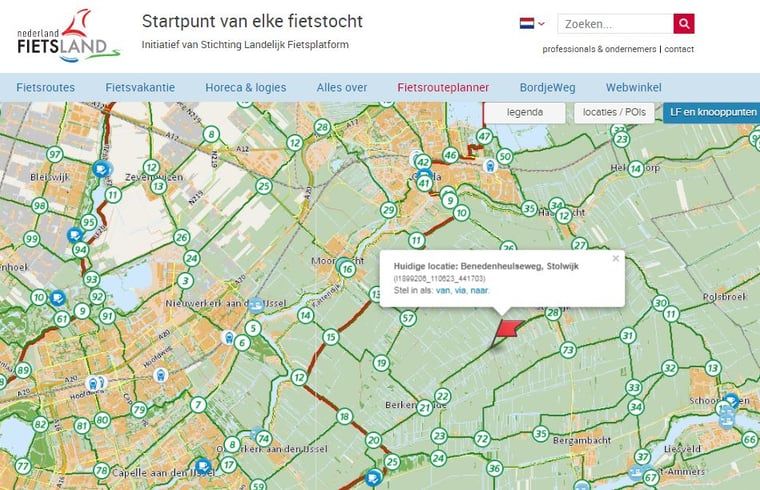The width and height of the screenshot is (760, 490).
Task: Click the red magnifier search button
Action: click(x=684, y=24)
